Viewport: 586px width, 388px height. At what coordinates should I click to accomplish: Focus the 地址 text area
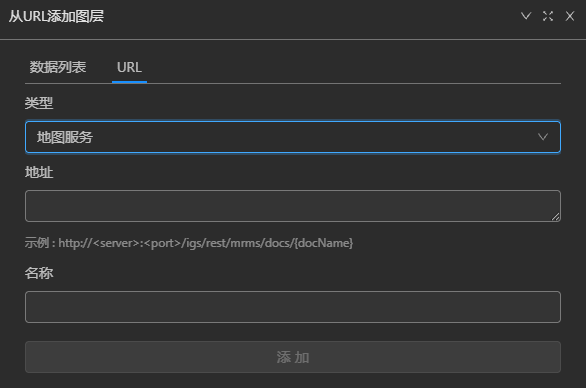(293, 206)
